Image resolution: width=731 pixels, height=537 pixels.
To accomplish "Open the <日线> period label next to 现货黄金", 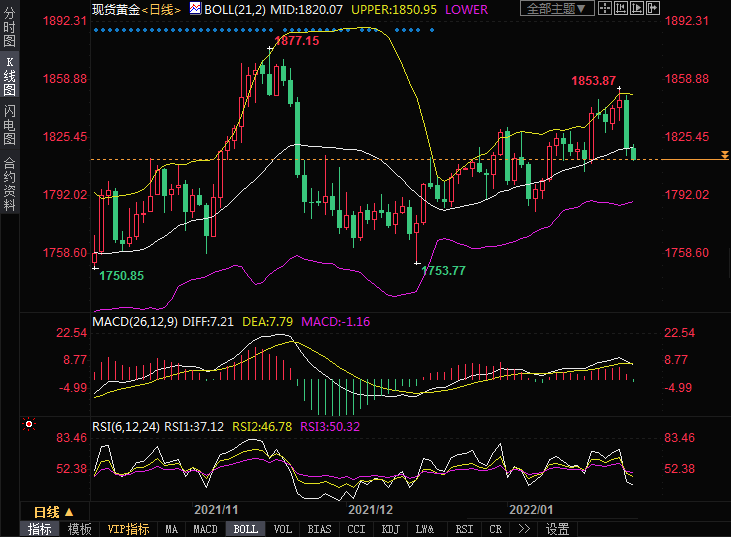I will point(160,9).
